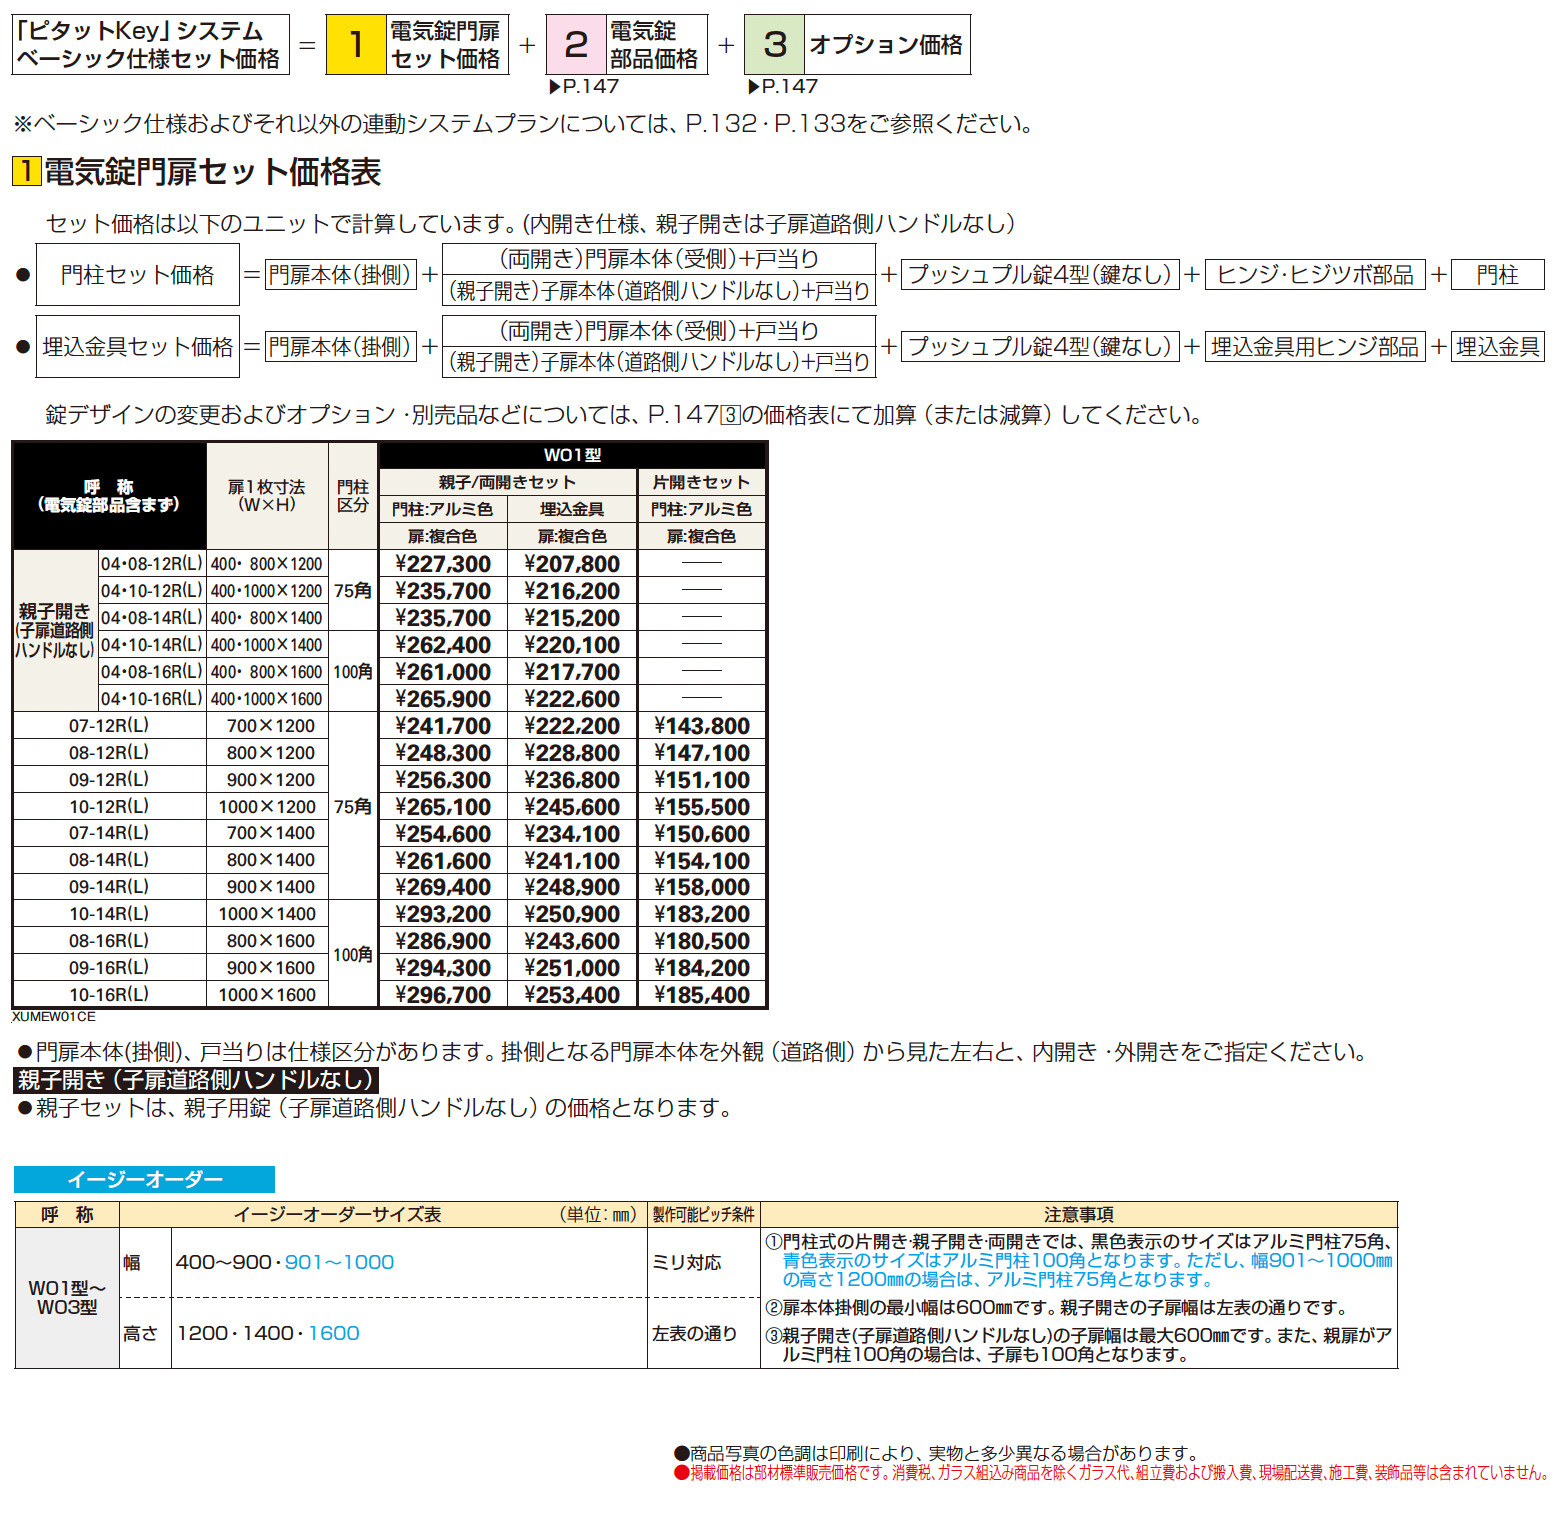Click the 埋込金具セット価格 box
Screen dimensions: 1560x1522
coord(138,345)
